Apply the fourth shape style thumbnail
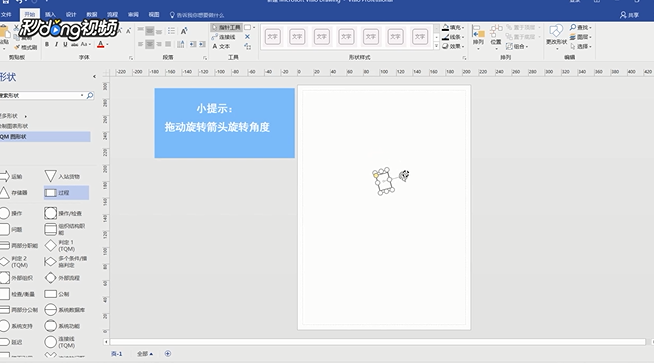This screenshot has height=363, width=654. click(346, 37)
